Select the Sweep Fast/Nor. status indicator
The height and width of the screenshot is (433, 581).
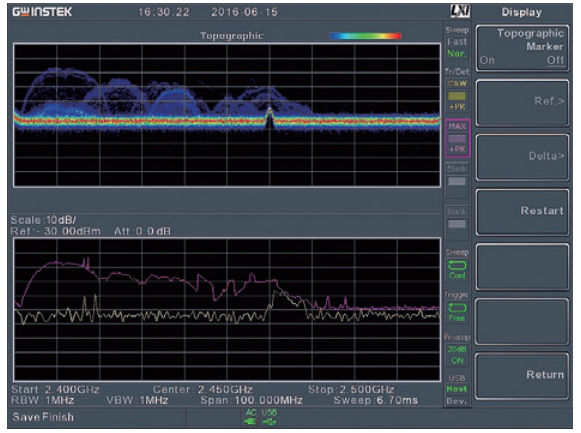(457, 42)
